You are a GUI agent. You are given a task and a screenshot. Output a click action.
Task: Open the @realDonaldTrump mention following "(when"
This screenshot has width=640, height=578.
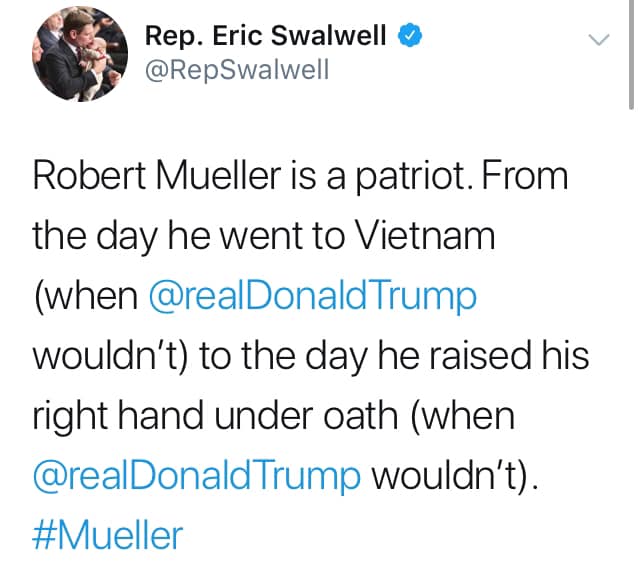313,297
